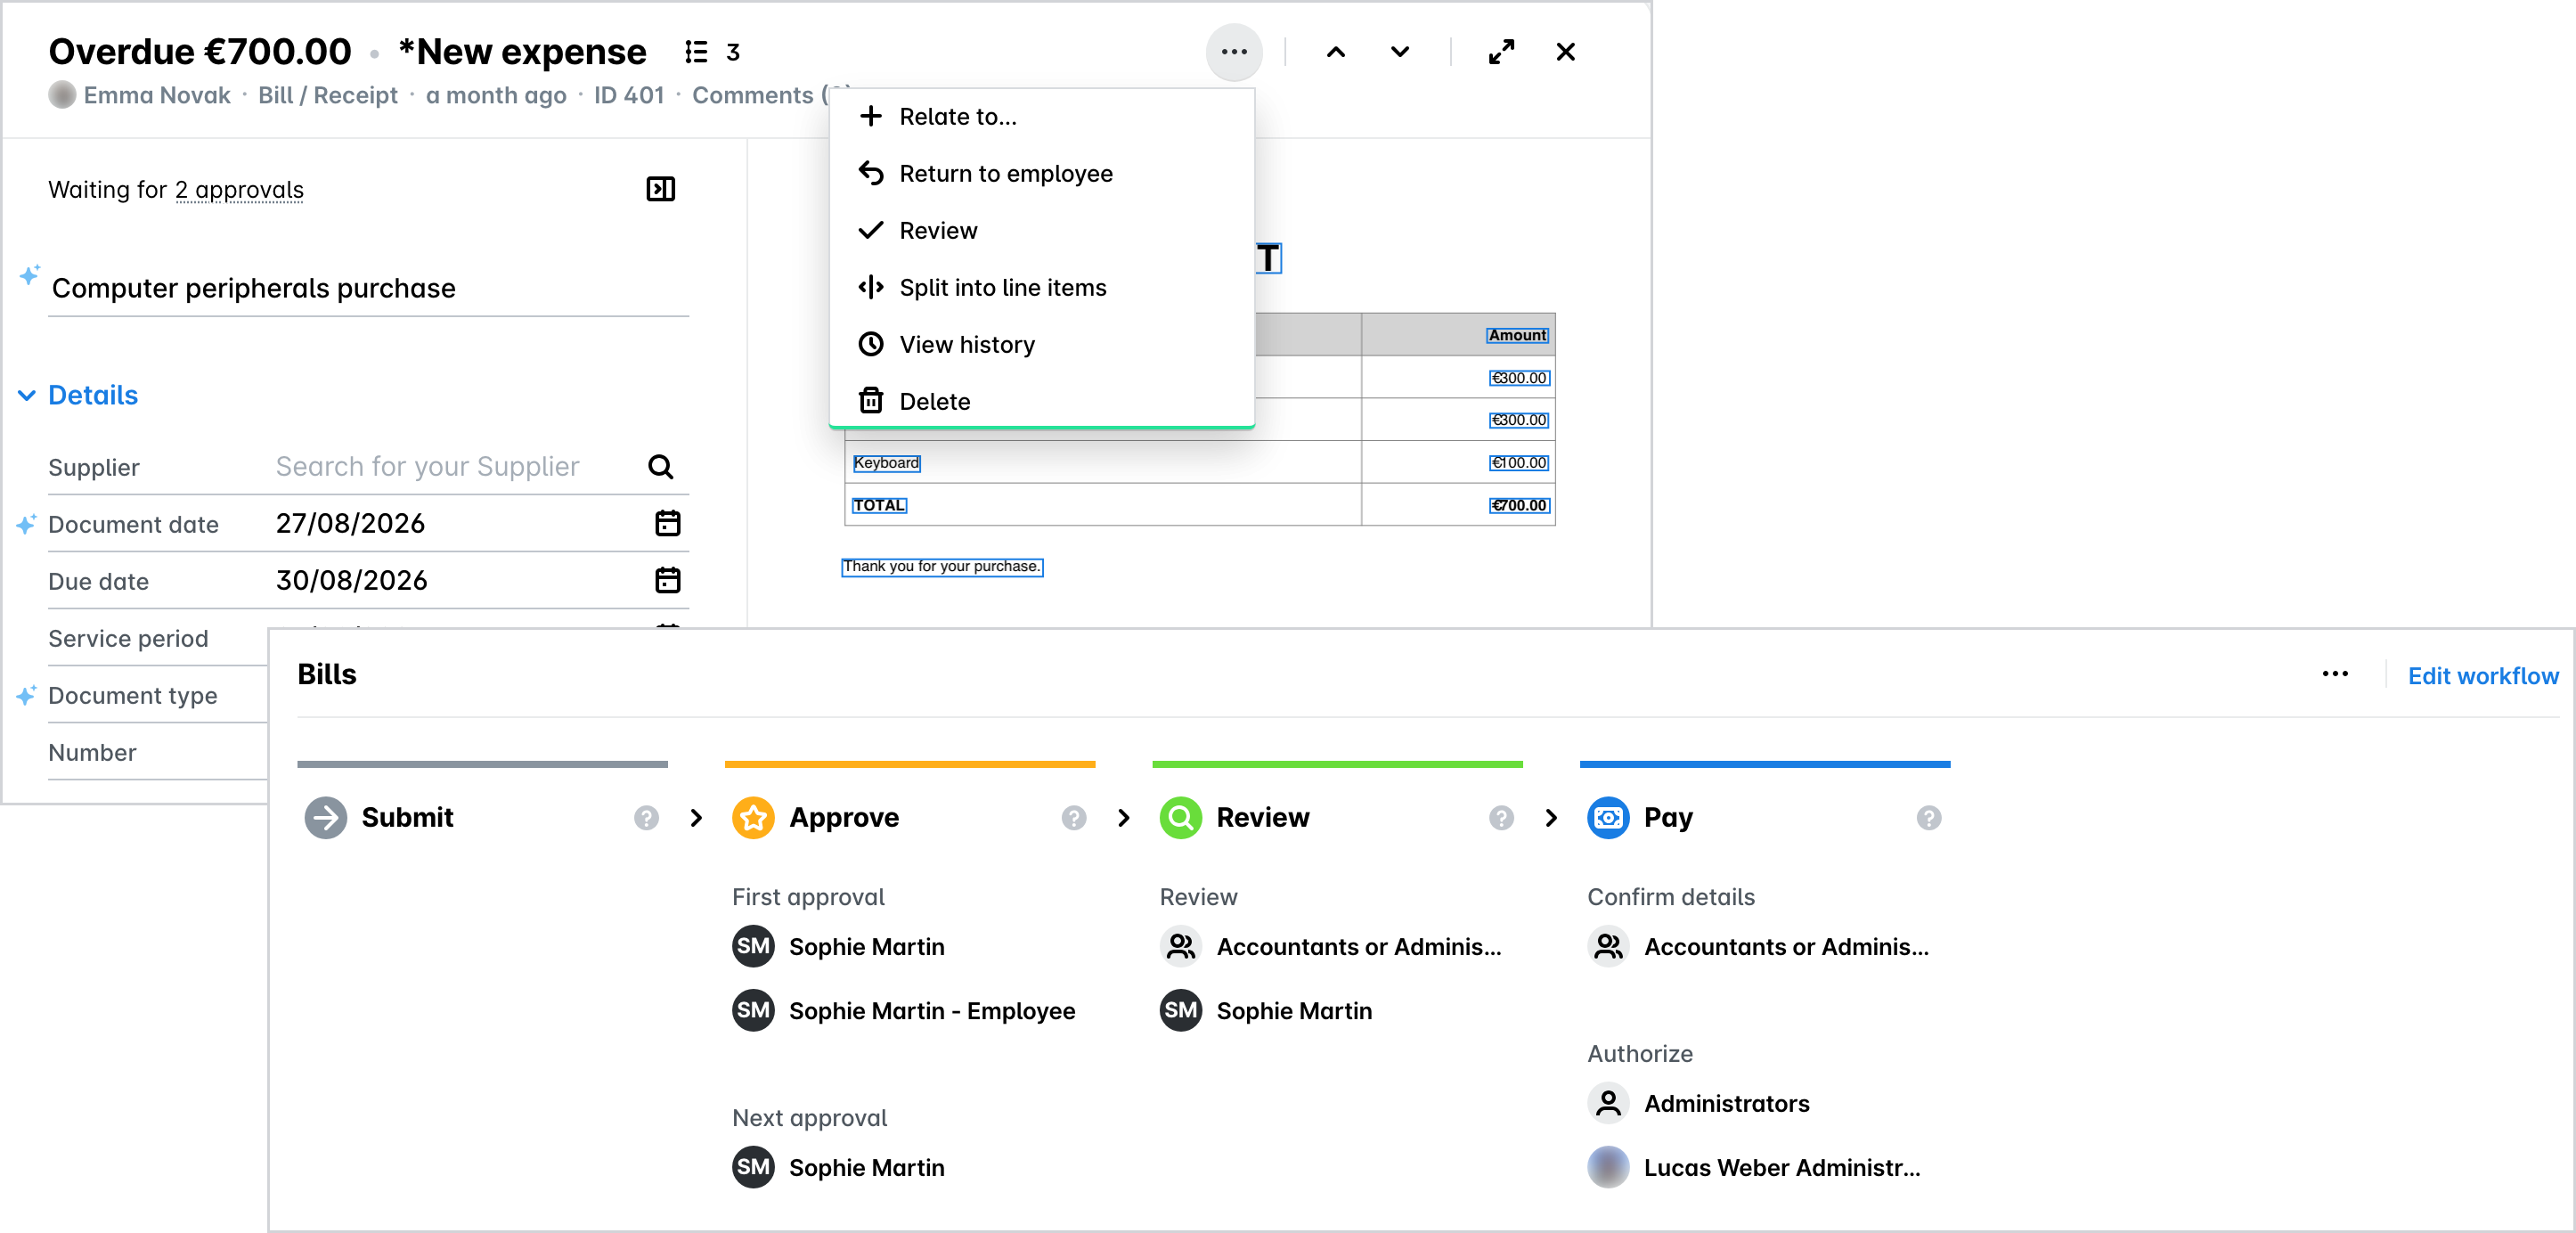Viewport: 2576px width, 1233px height.
Task: Click the search icon in Supplier field
Action: coord(661,467)
